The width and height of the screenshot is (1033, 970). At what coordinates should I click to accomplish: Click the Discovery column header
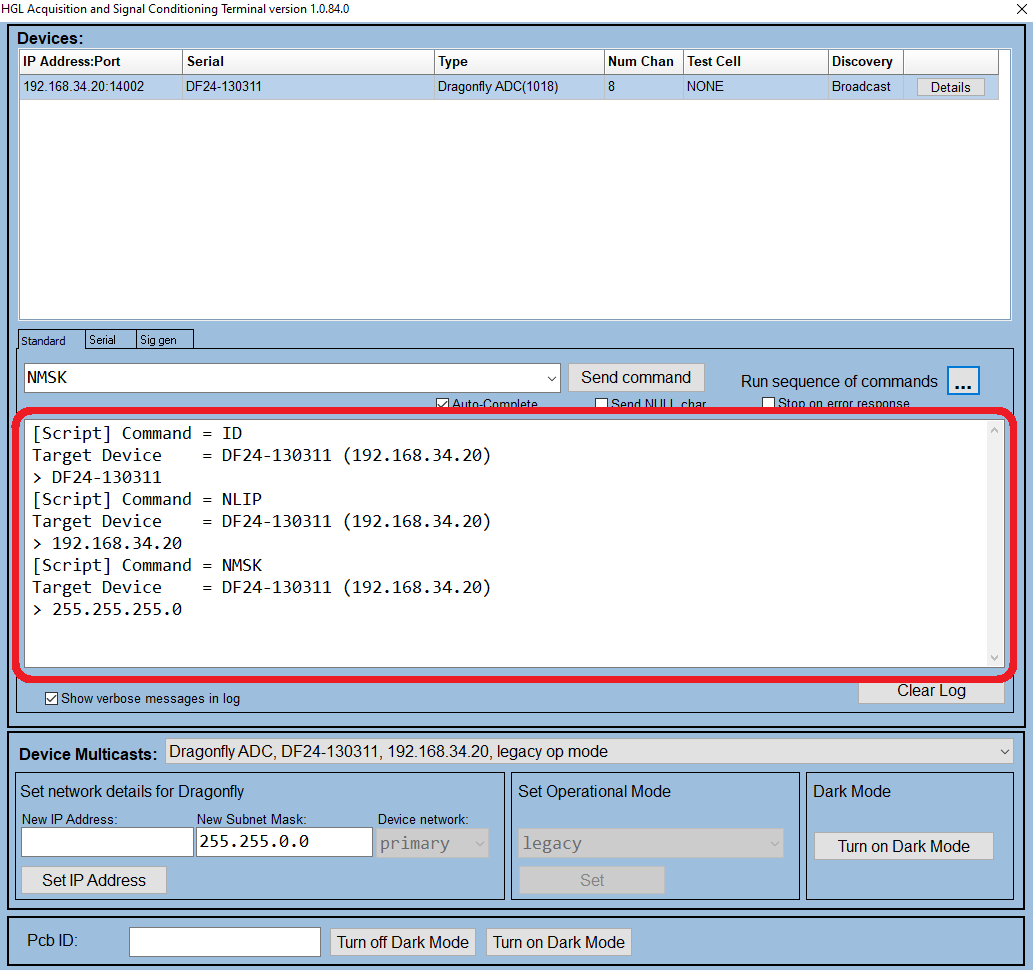[865, 62]
